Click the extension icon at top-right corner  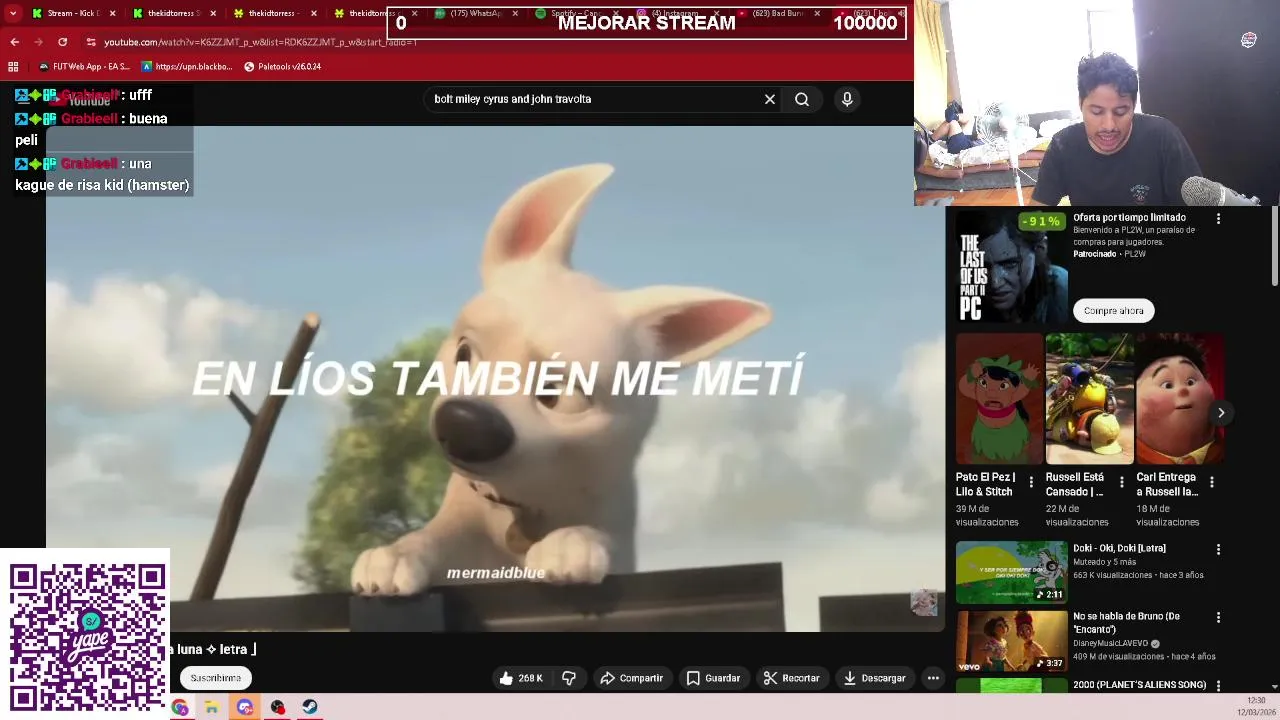pos(1249,40)
